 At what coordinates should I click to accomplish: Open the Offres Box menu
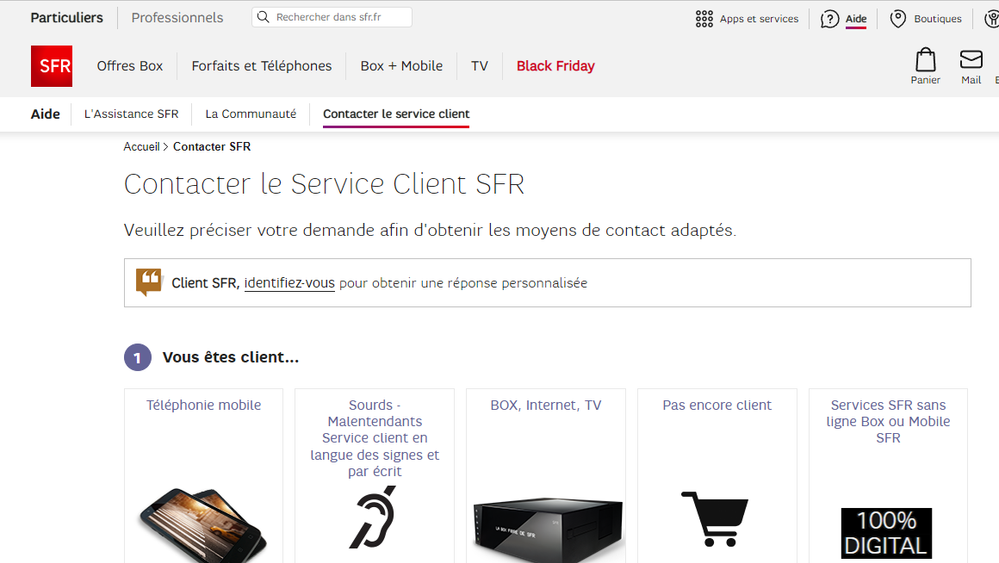[130, 66]
